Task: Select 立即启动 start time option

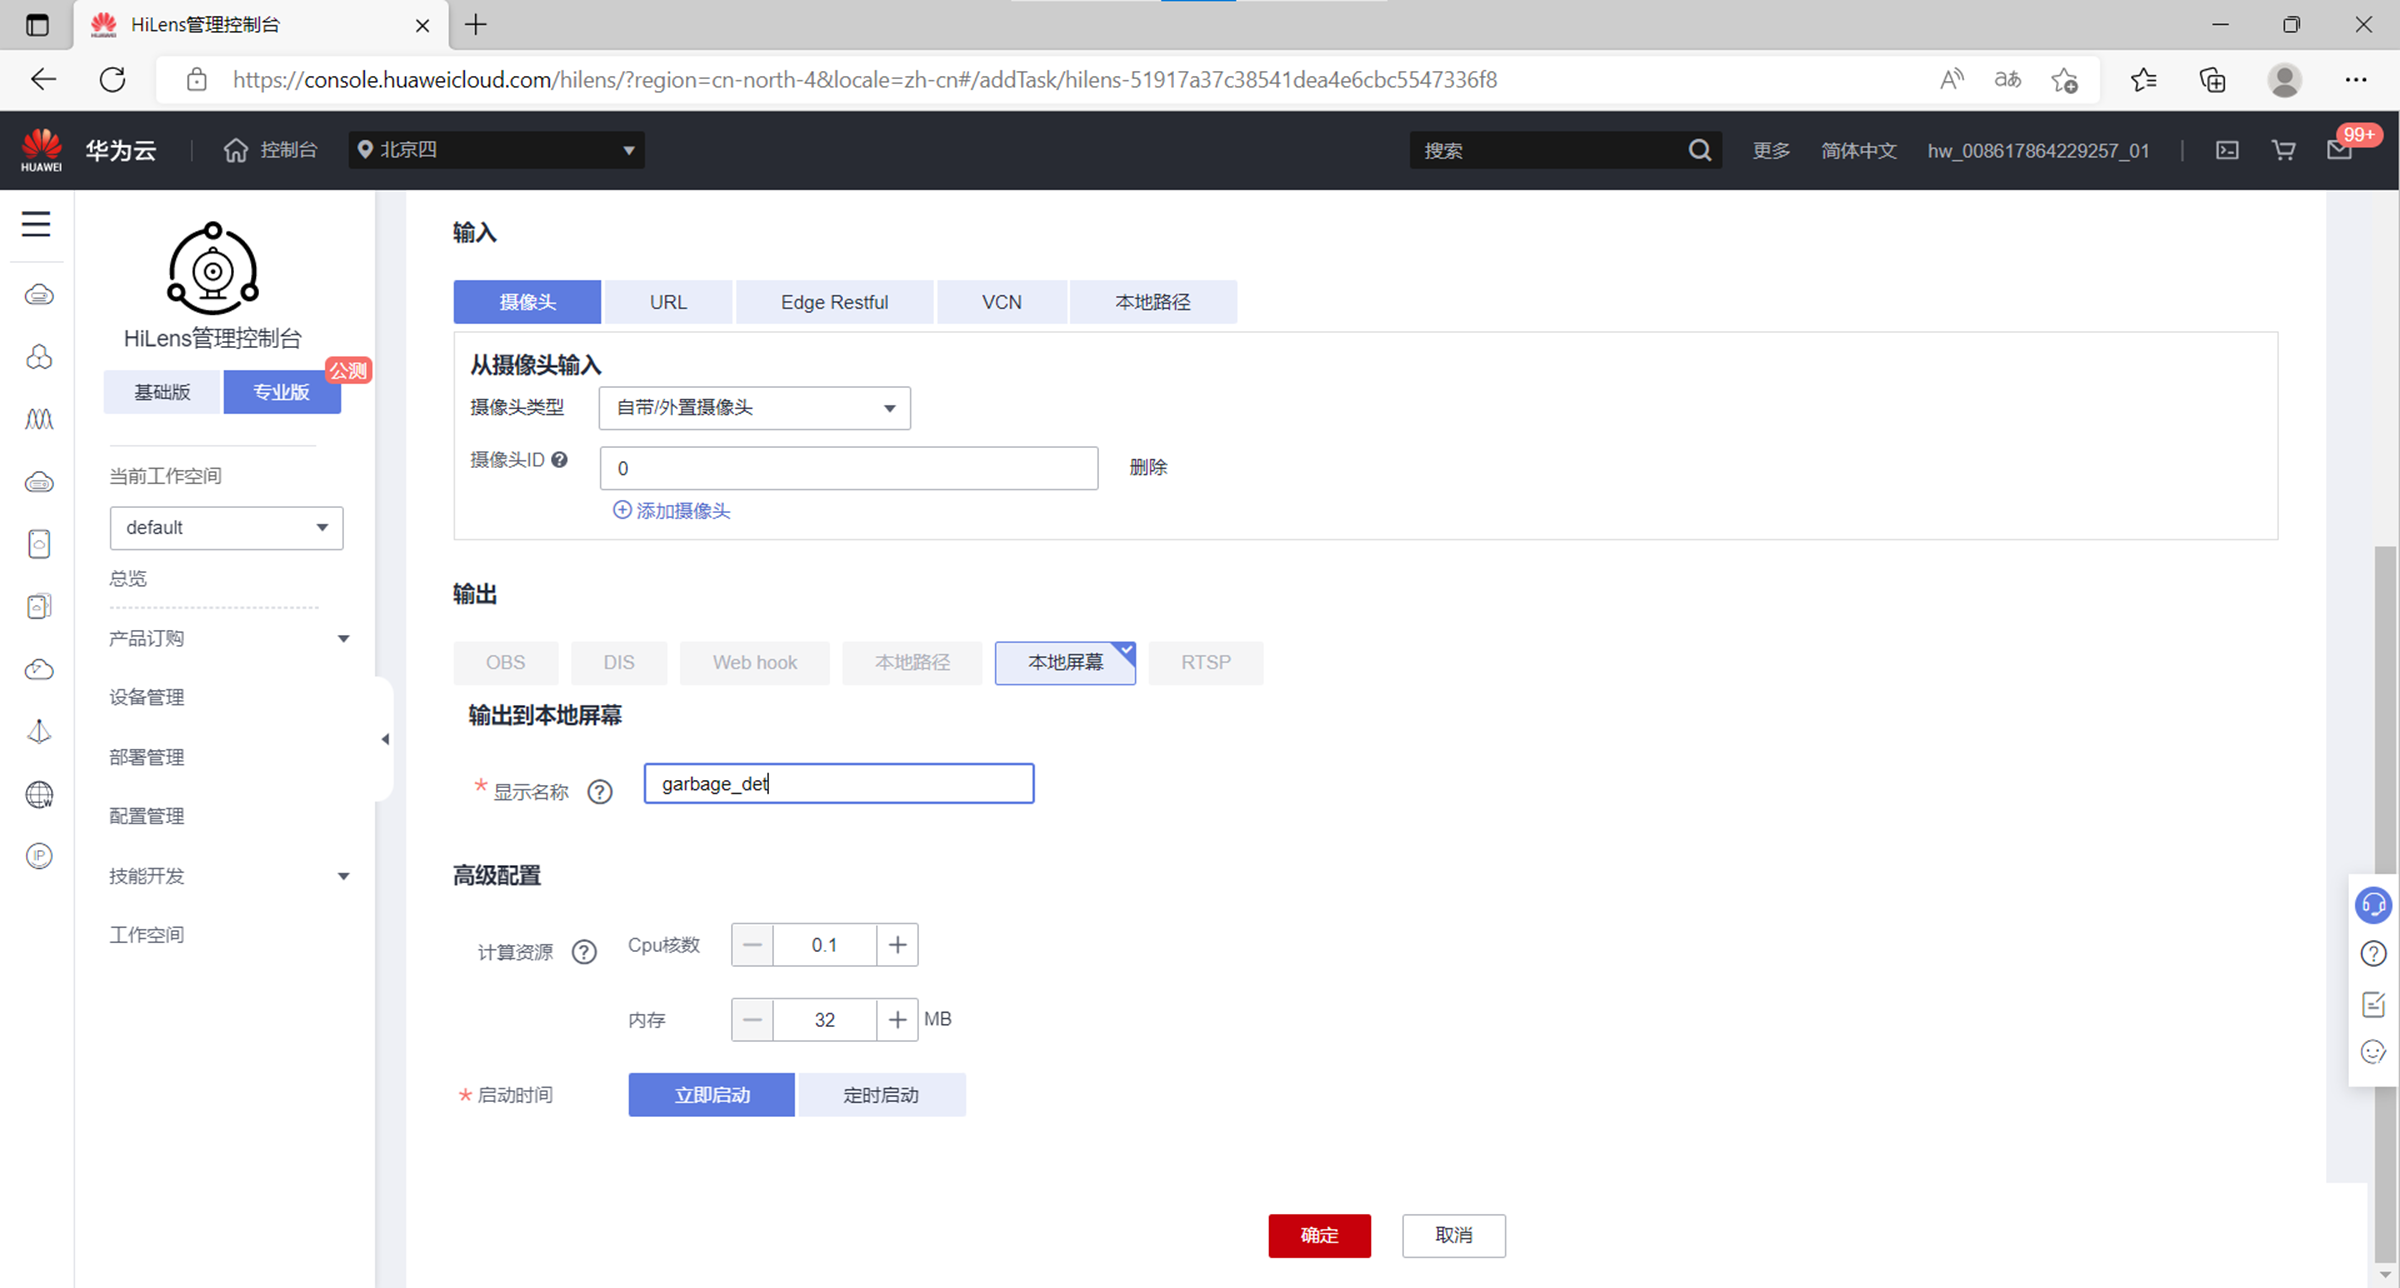Action: [711, 1095]
